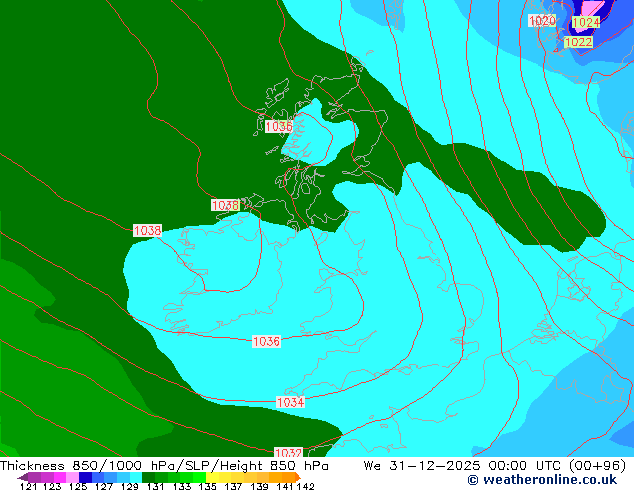Click the orange arrow at legend's right end
Image resolution: width=634 pixels, height=490 pixels.
click(x=298, y=477)
